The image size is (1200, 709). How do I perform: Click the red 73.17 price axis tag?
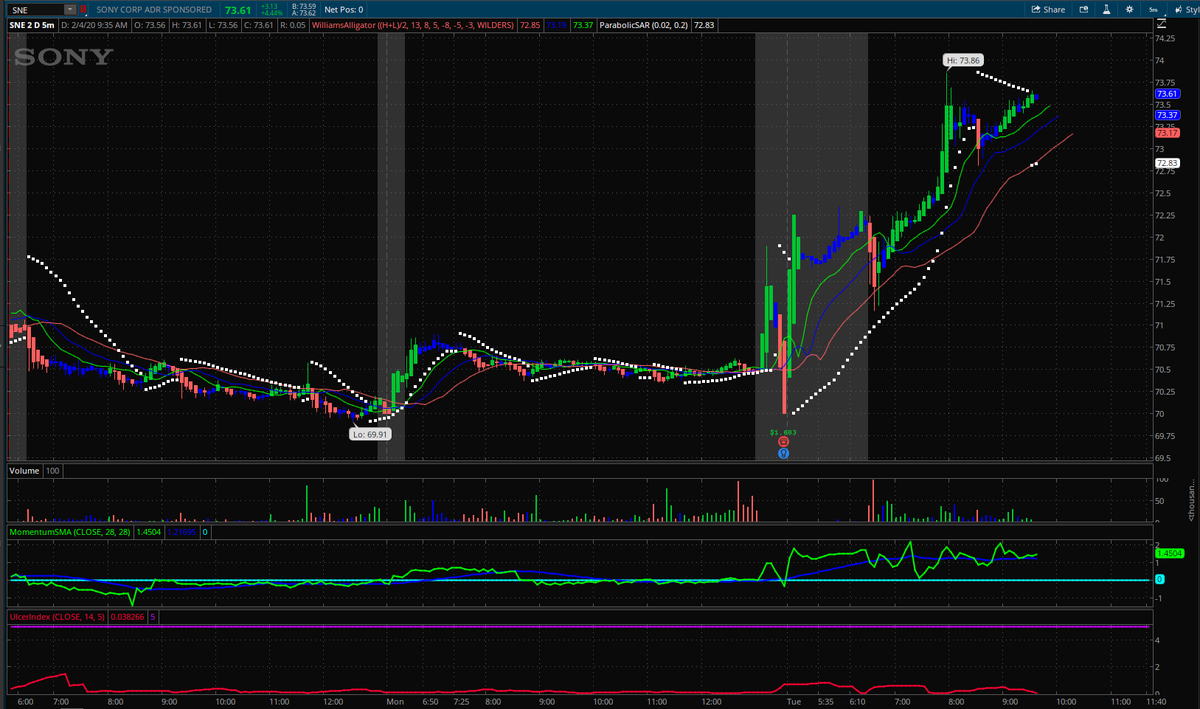[1167, 132]
